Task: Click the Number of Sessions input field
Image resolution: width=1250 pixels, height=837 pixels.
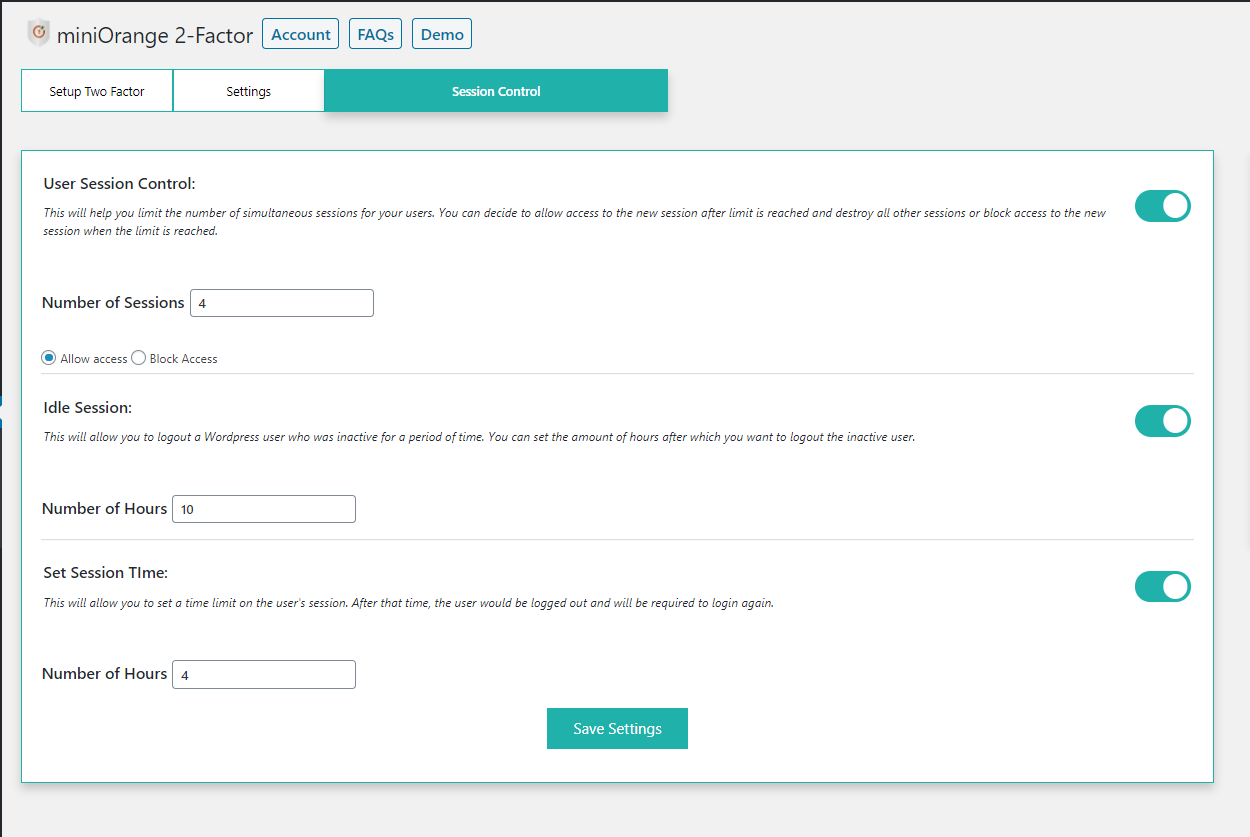Action: [x=282, y=303]
